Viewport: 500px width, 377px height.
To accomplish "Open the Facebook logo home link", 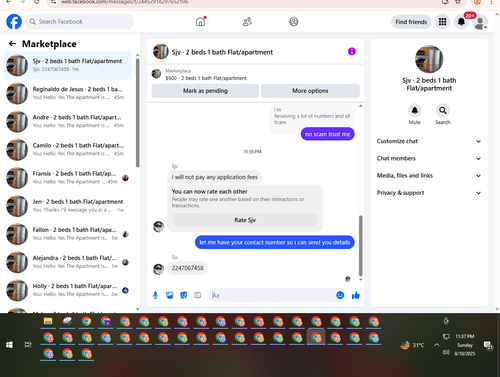I will 14,22.
